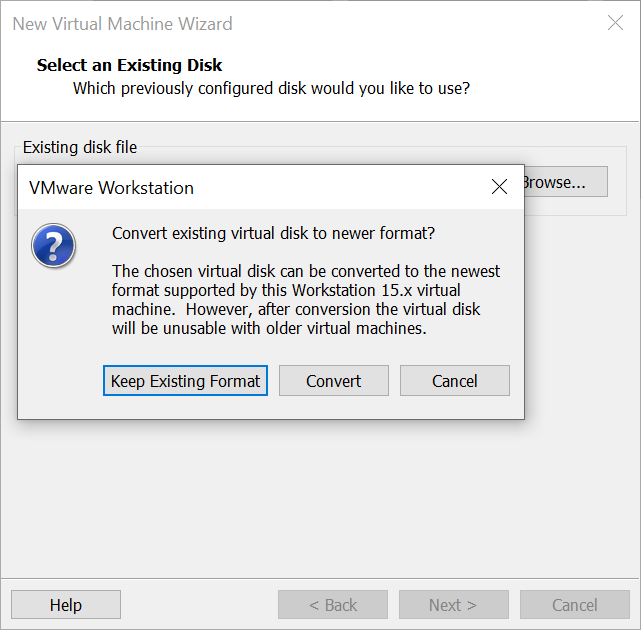Click the Keep Existing Format button

pyautogui.click(x=185, y=381)
